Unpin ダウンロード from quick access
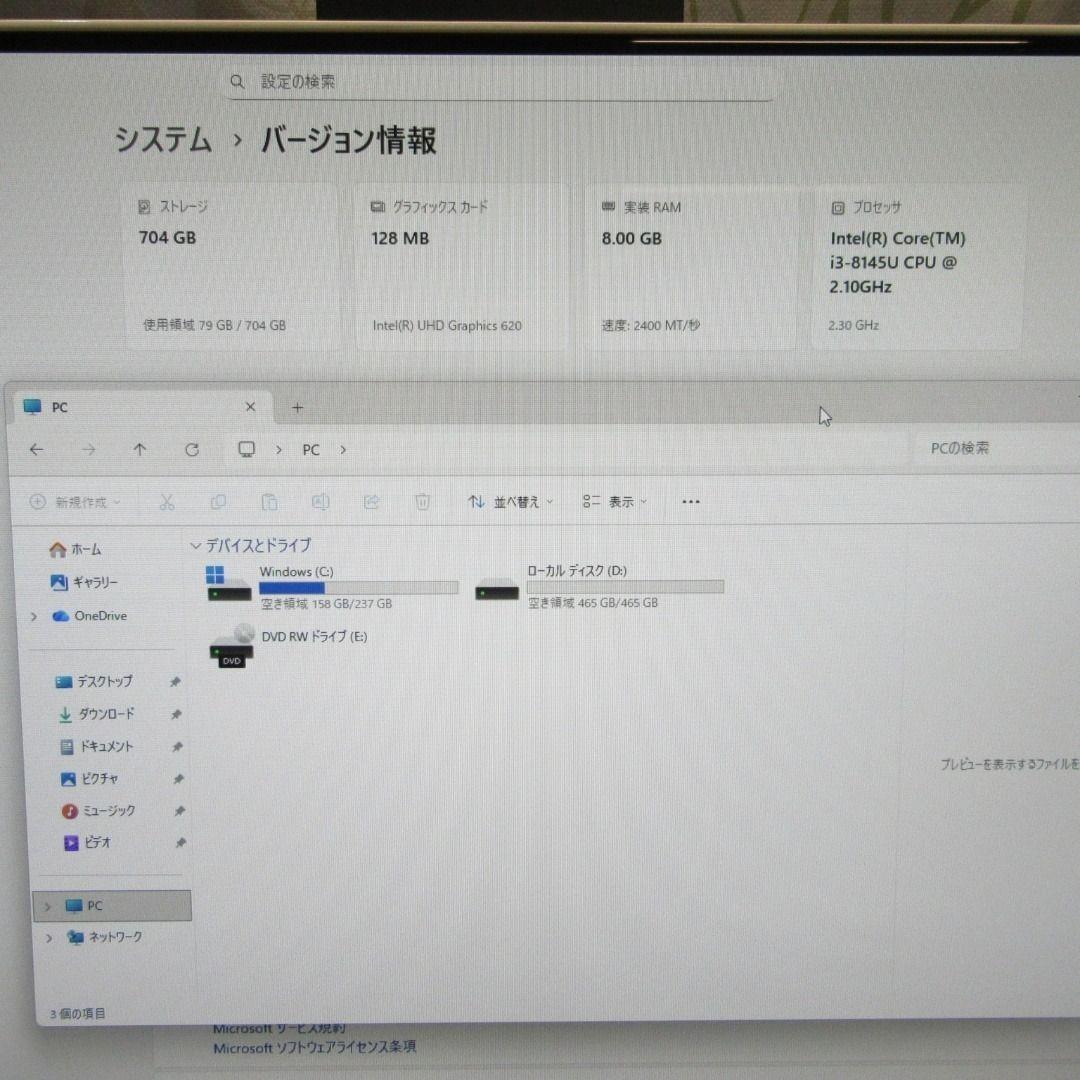This screenshot has height=1080, width=1080. coord(176,714)
